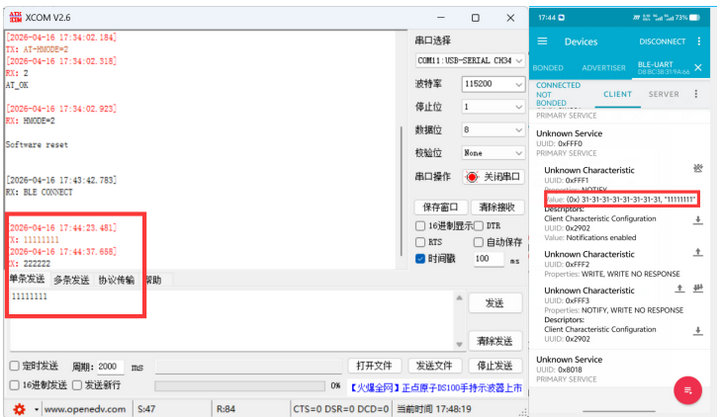
Task: Click the 打开文件 open file button
Action: click(374, 366)
